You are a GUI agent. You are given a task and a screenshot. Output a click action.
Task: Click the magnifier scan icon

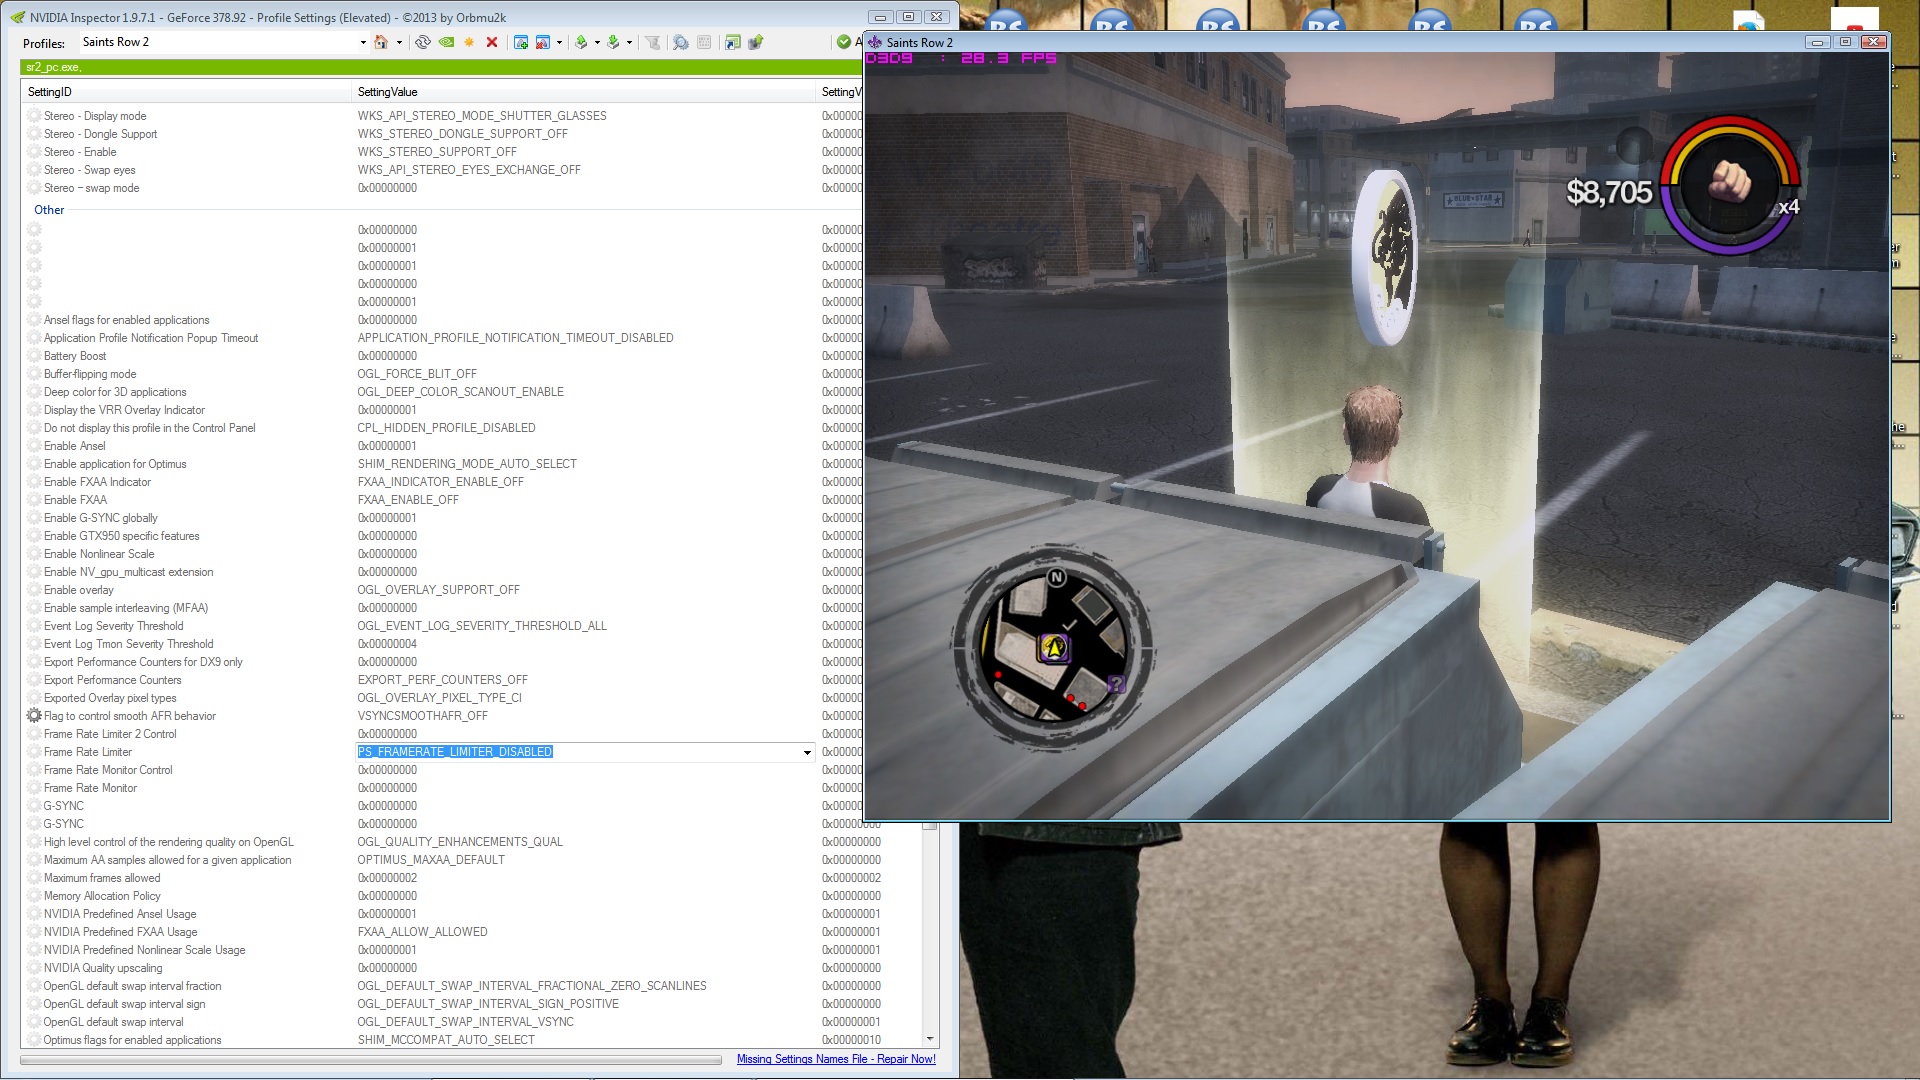681,42
